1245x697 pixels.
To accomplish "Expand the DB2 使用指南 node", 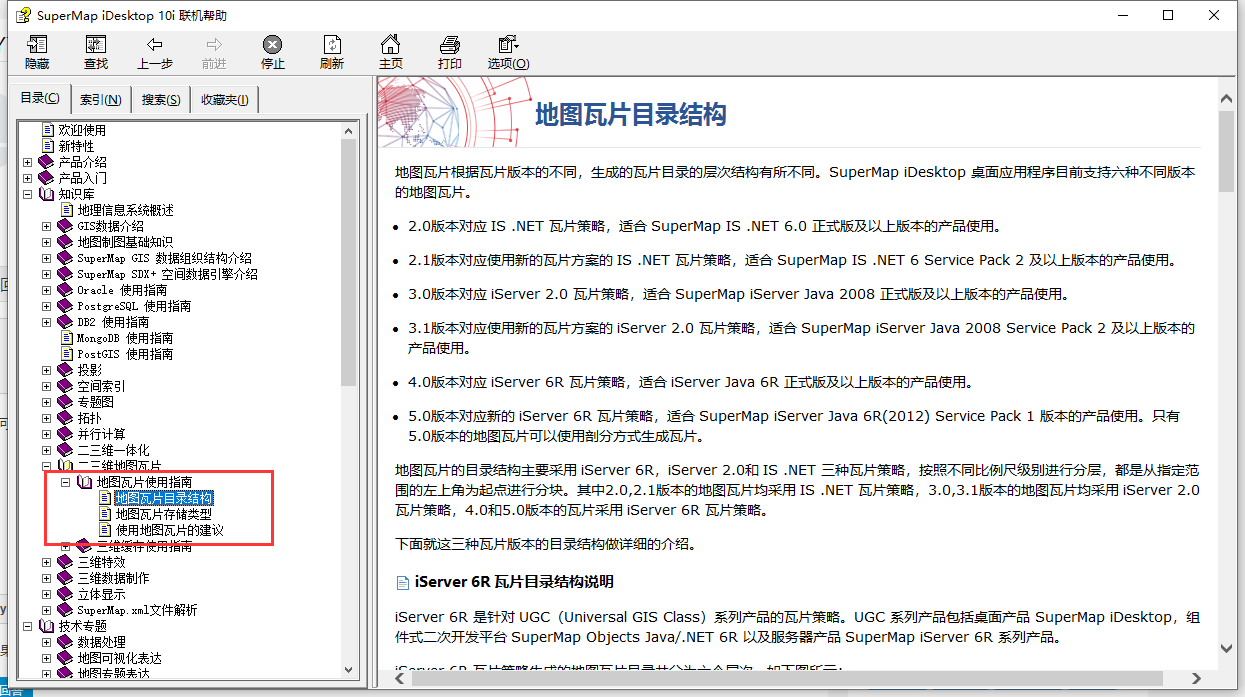I will (47, 322).
